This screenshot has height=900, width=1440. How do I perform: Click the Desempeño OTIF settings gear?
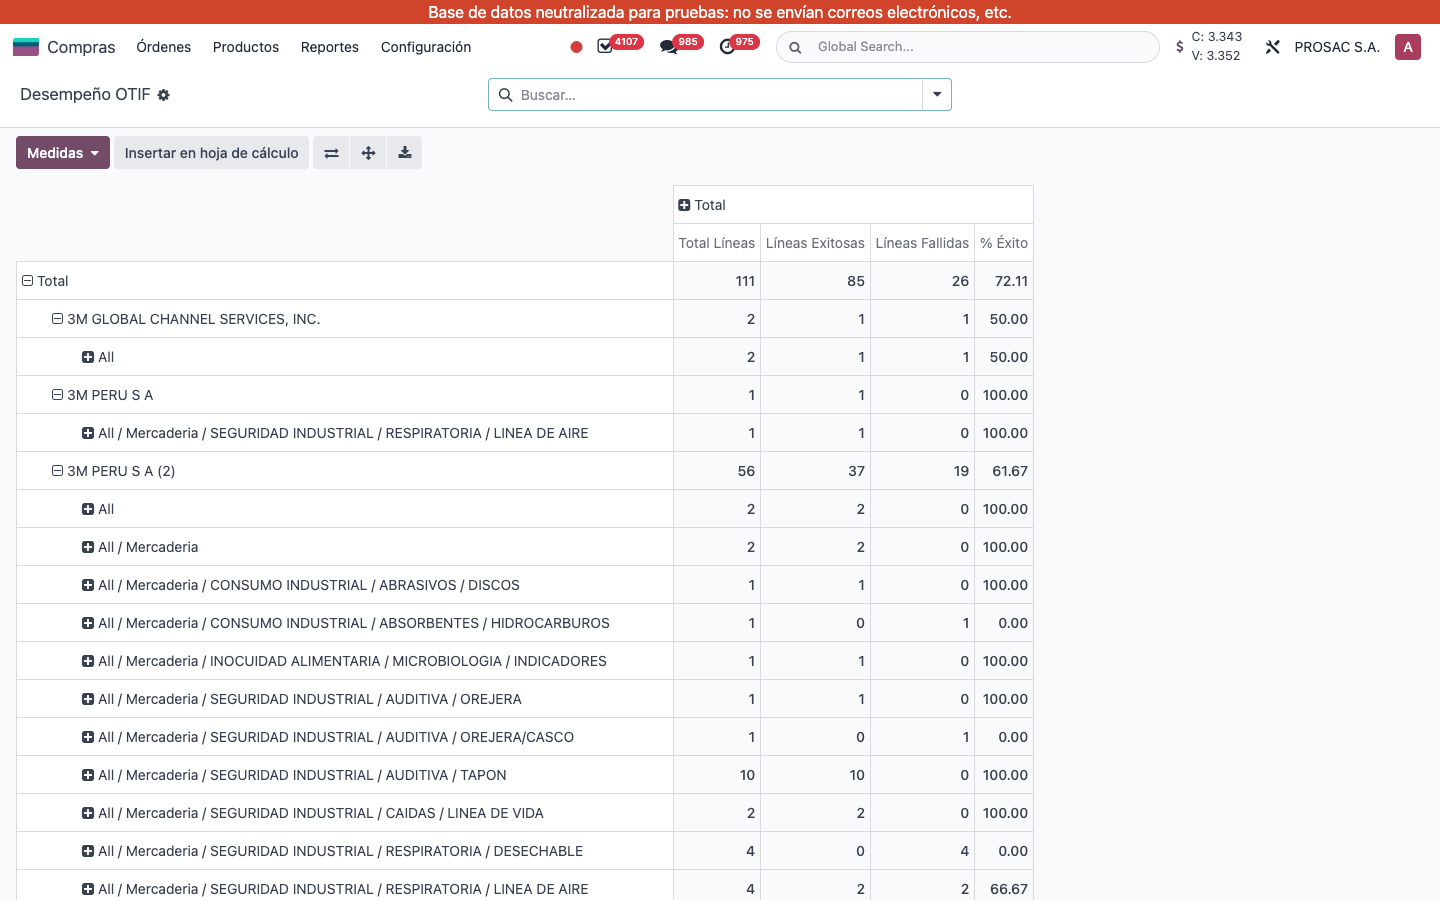click(x=163, y=95)
